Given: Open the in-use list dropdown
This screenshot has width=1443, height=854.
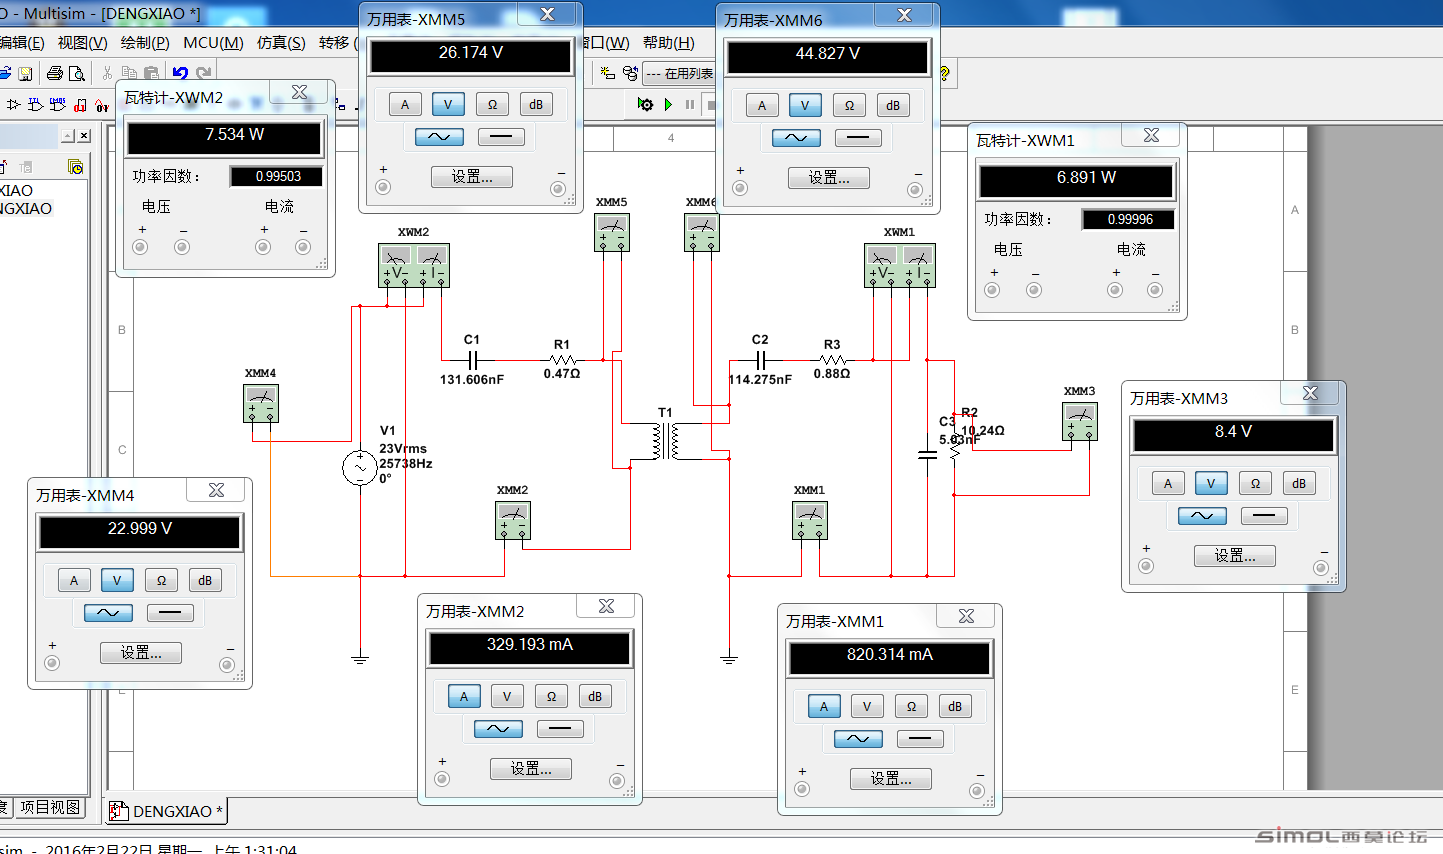Looking at the screenshot, I should point(679,73).
